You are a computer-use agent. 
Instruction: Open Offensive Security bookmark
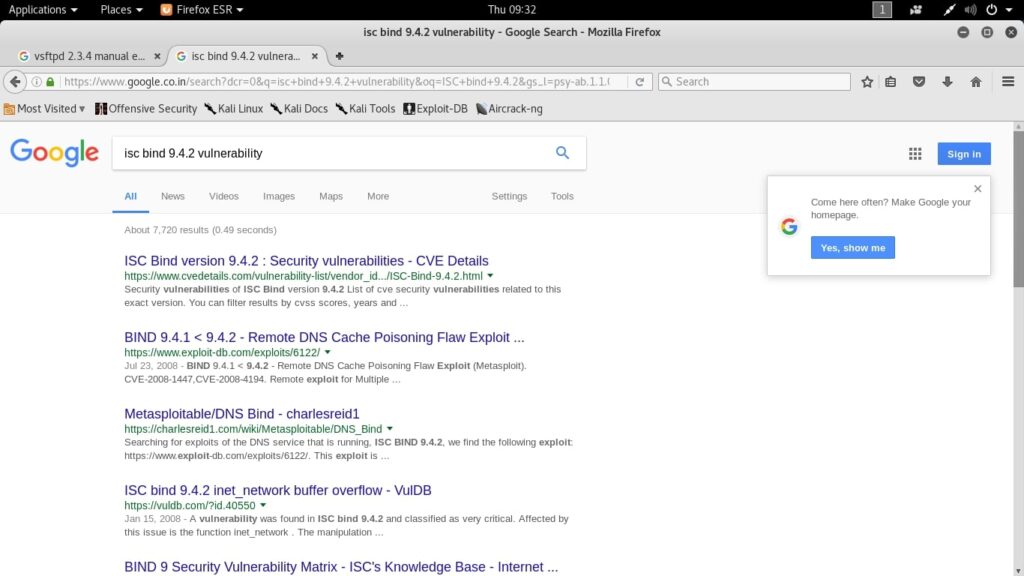click(146, 109)
